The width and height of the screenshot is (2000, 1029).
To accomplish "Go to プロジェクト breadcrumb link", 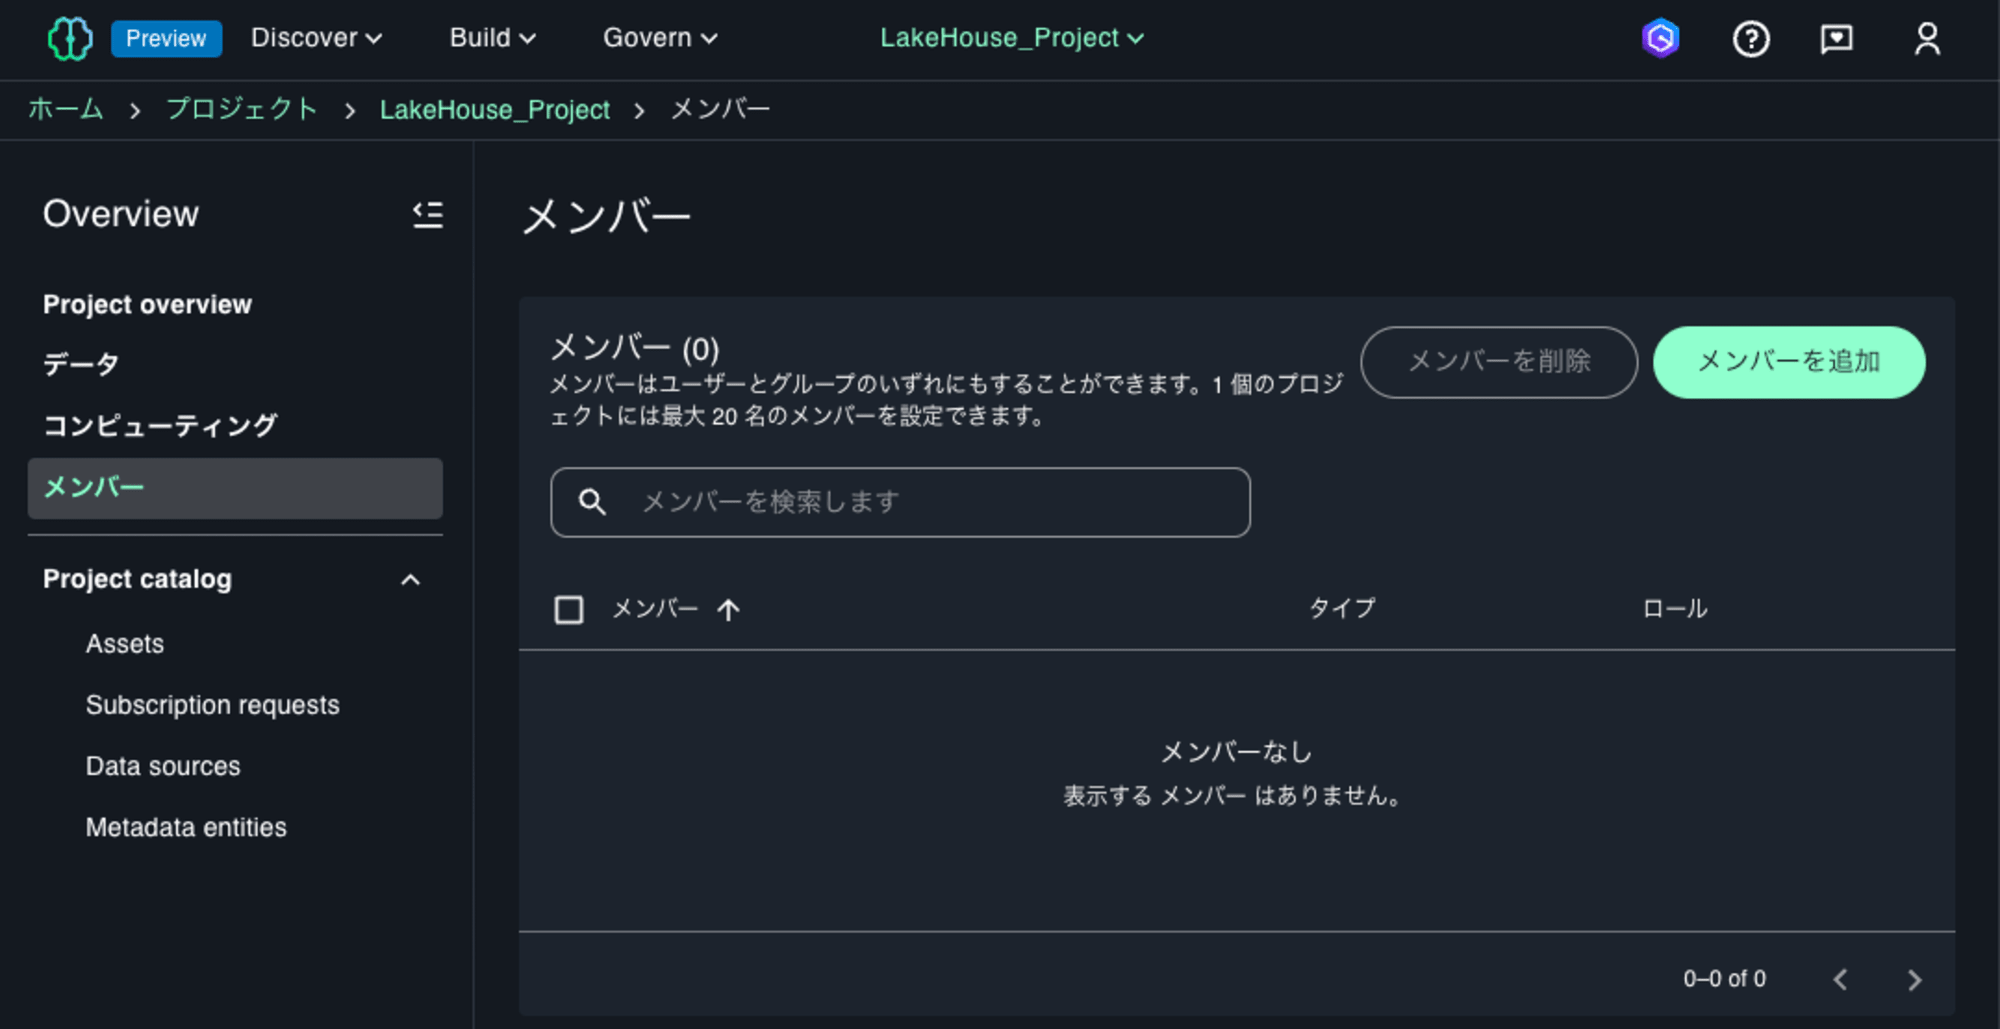I will [241, 109].
